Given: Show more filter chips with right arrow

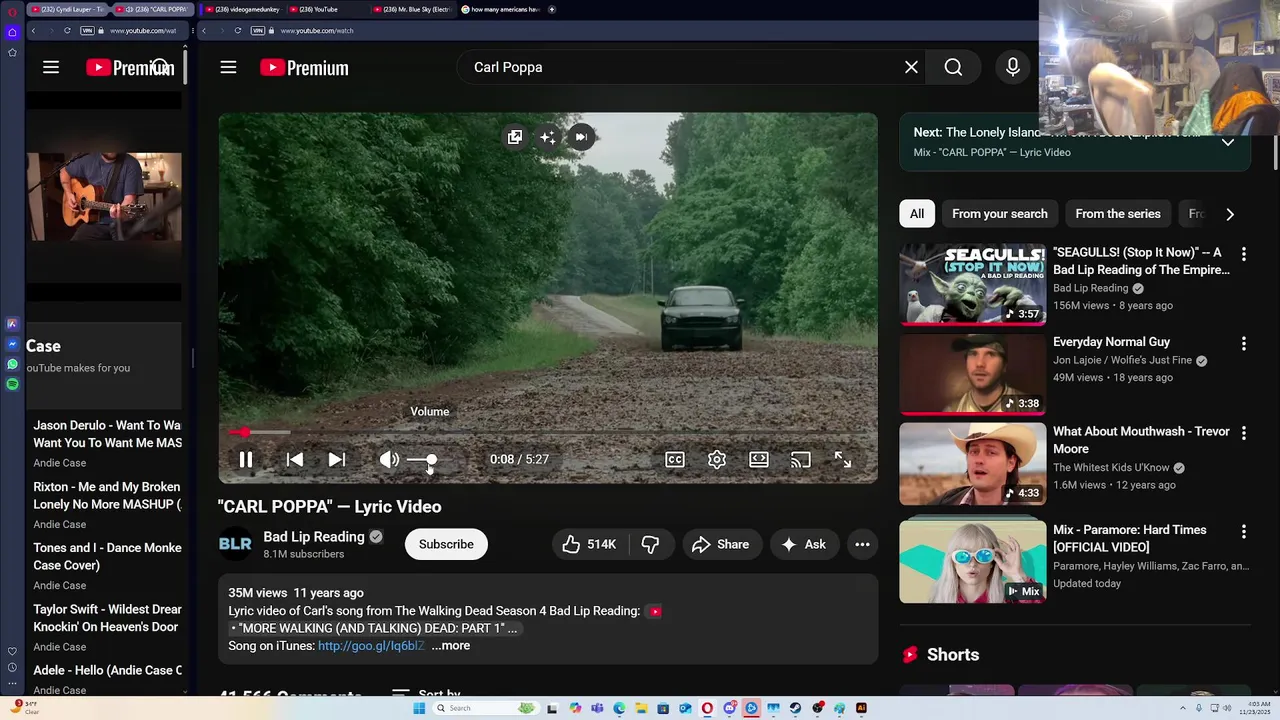Looking at the screenshot, I should 1230,214.
